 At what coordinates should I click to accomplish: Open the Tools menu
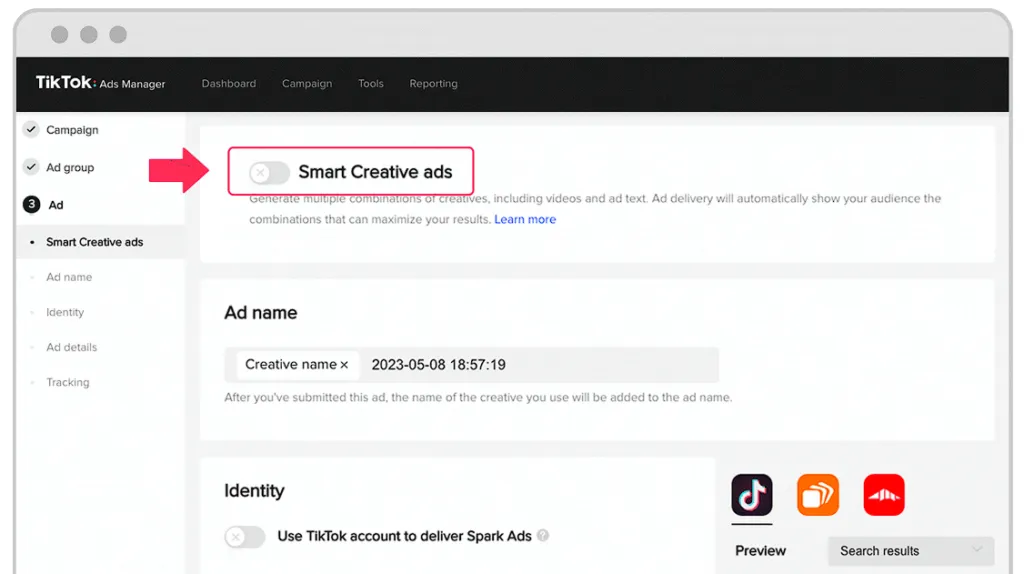(370, 84)
